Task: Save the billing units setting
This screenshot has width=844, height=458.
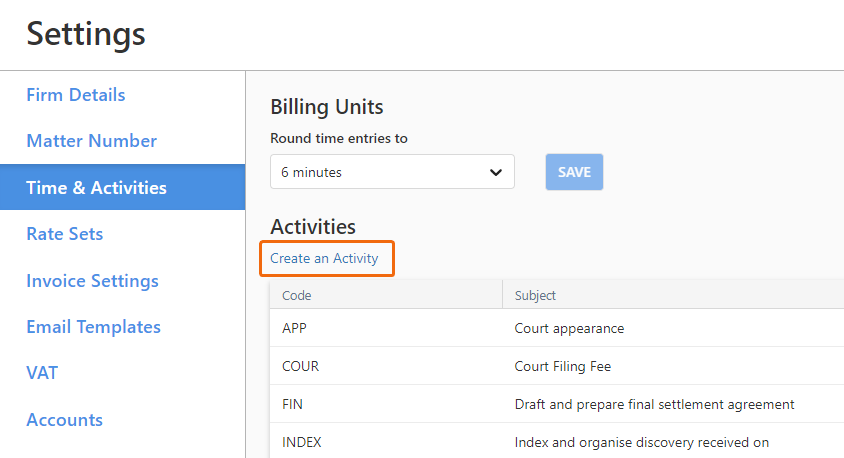Action: [x=574, y=172]
